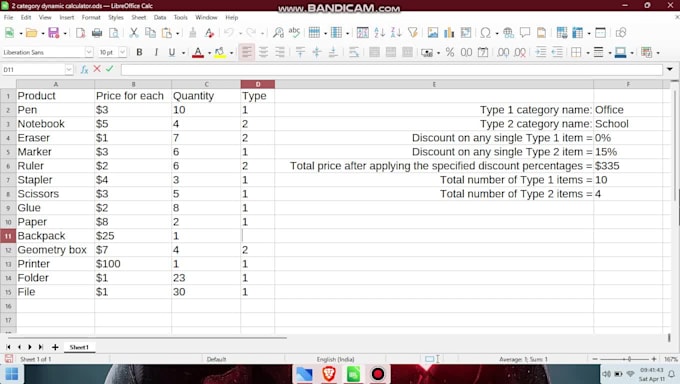Accept entry with green checkmark

click(x=110, y=69)
